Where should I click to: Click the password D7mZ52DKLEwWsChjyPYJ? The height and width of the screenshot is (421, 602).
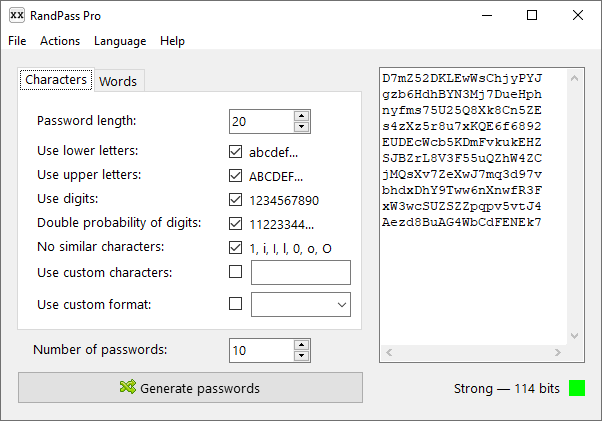coord(462,78)
